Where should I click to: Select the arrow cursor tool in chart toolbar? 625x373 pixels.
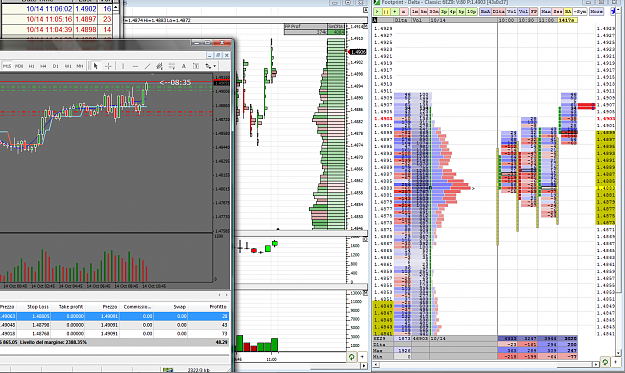95,66
